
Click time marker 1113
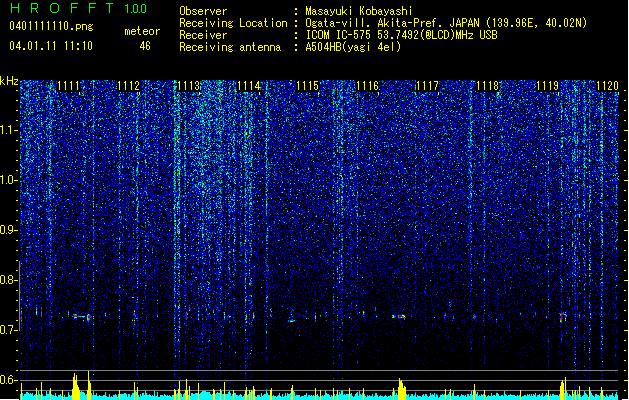point(188,86)
